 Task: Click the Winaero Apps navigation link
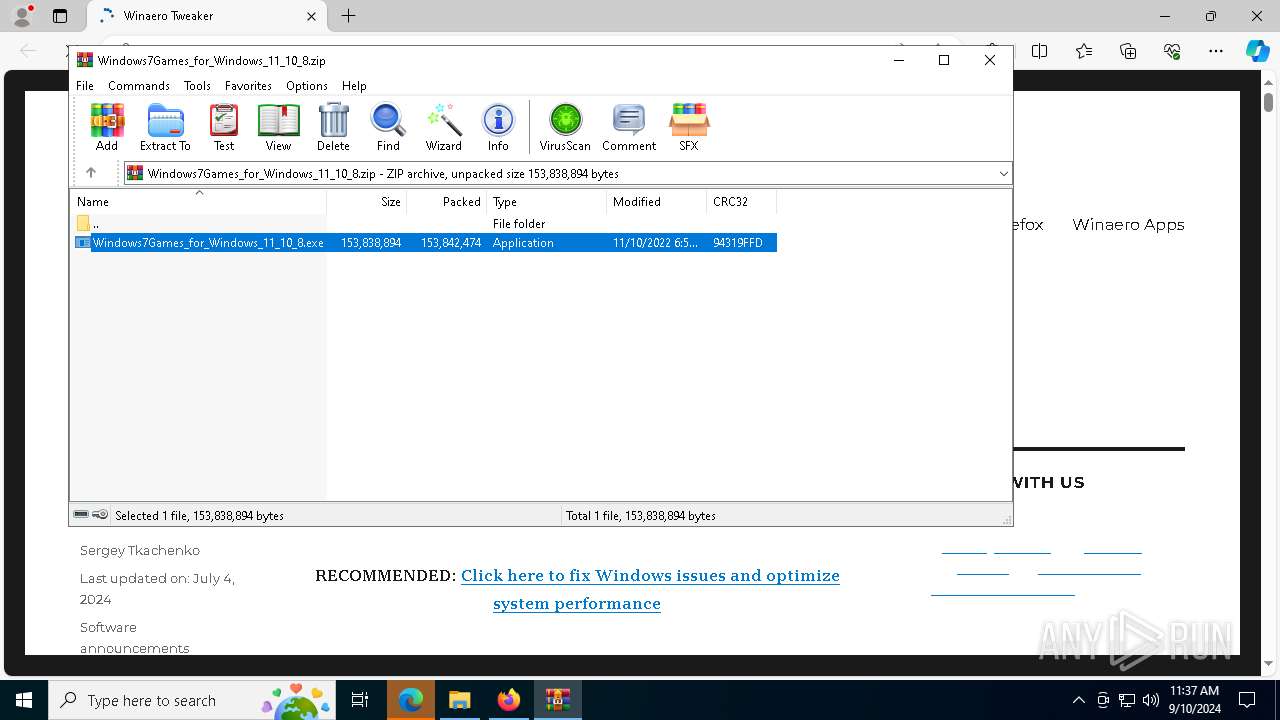[1128, 225]
